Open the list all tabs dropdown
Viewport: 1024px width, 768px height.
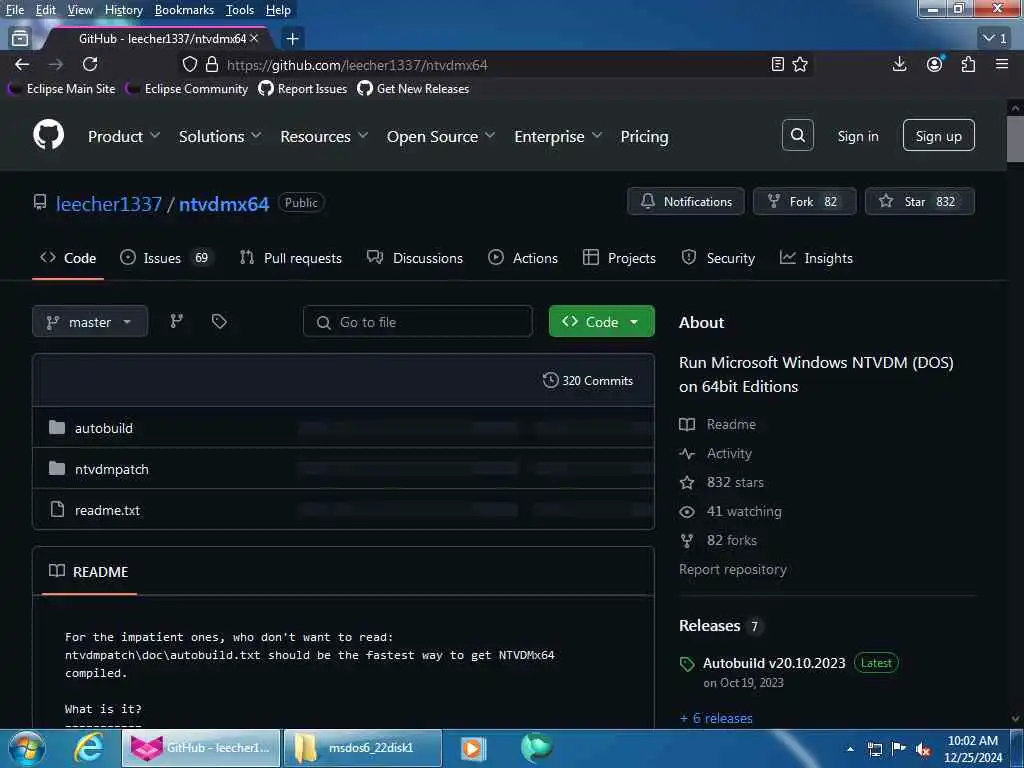point(996,39)
